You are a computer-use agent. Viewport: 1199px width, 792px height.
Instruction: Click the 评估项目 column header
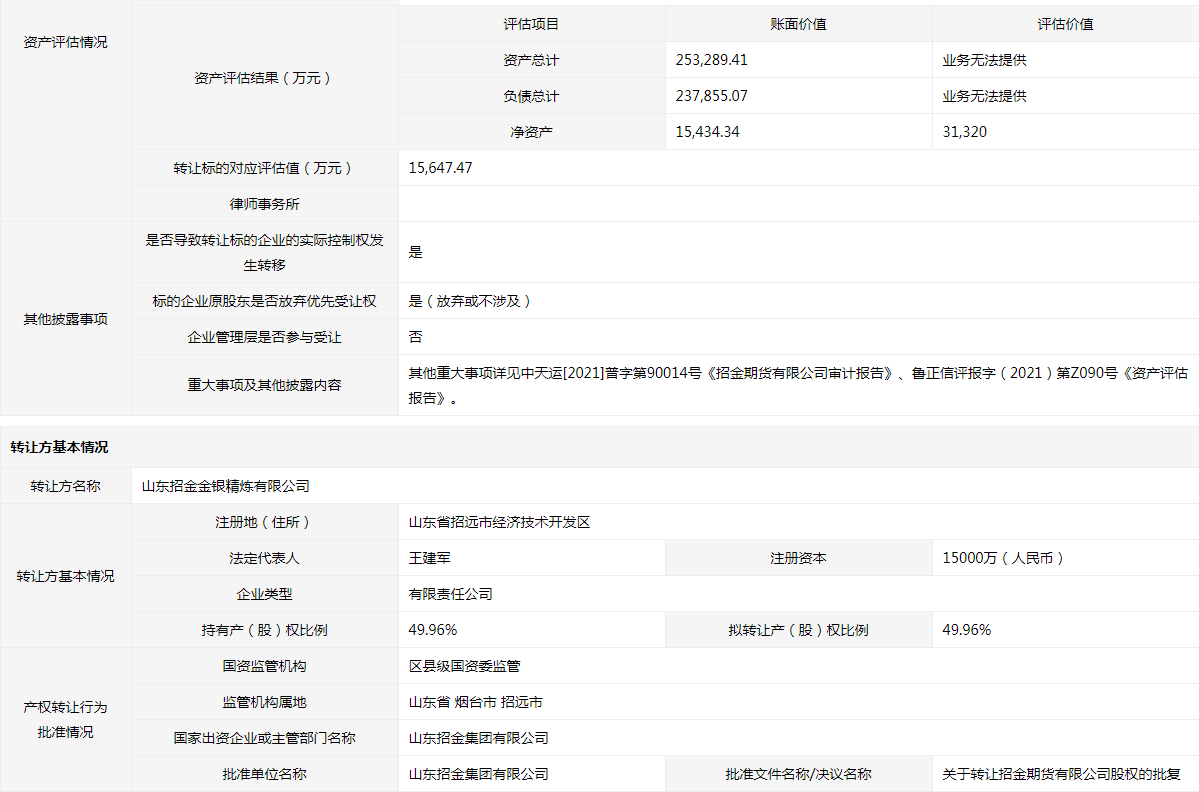coord(531,24)
